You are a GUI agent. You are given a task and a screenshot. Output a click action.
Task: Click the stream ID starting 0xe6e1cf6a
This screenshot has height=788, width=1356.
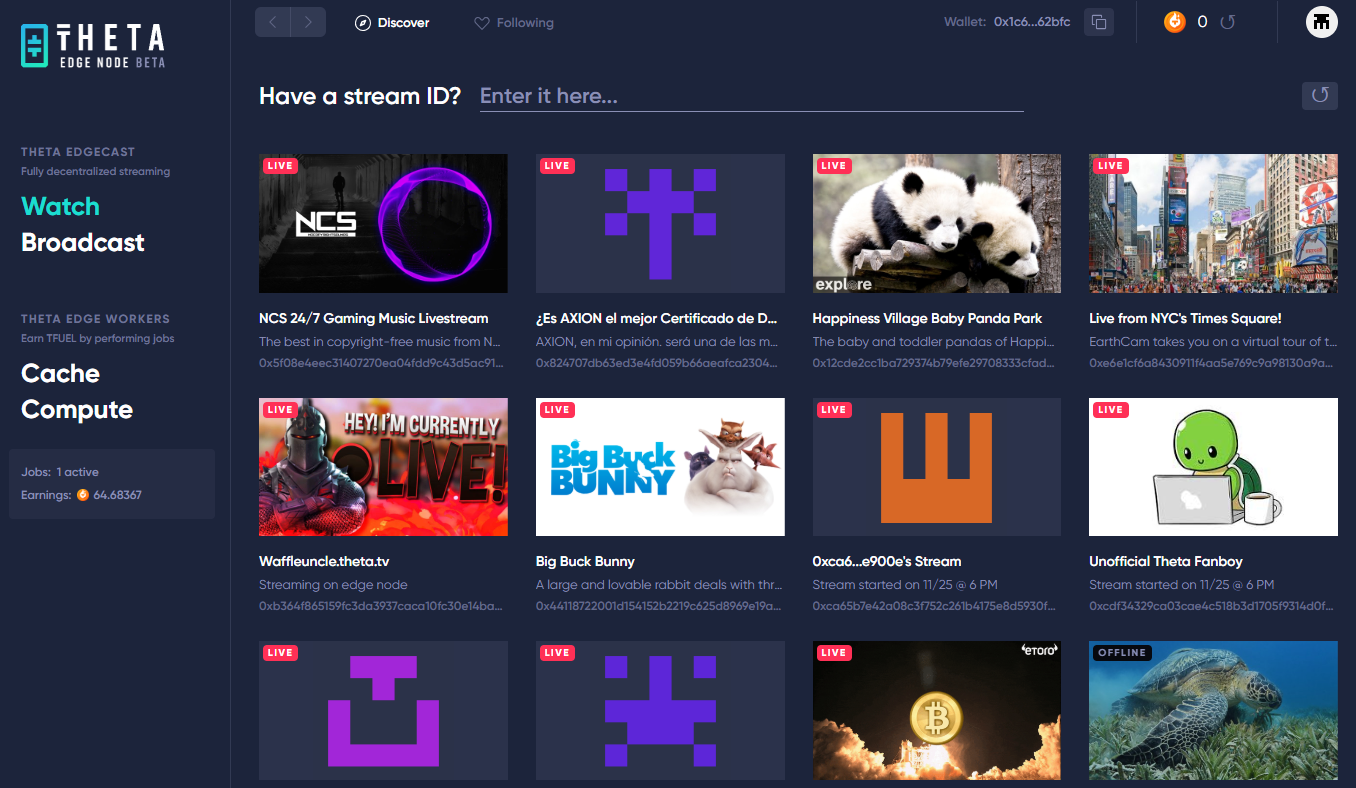1211,363
